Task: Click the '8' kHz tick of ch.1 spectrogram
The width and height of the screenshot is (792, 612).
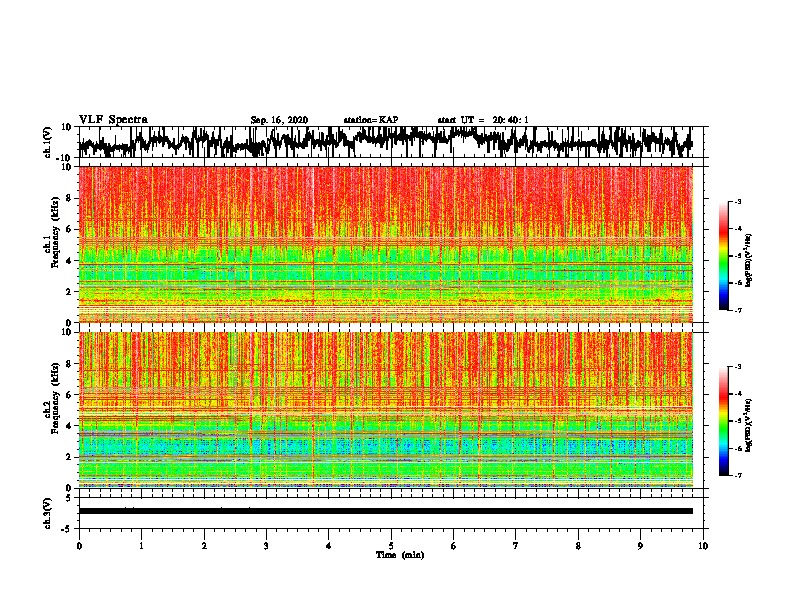Action: tap(70, 198)
